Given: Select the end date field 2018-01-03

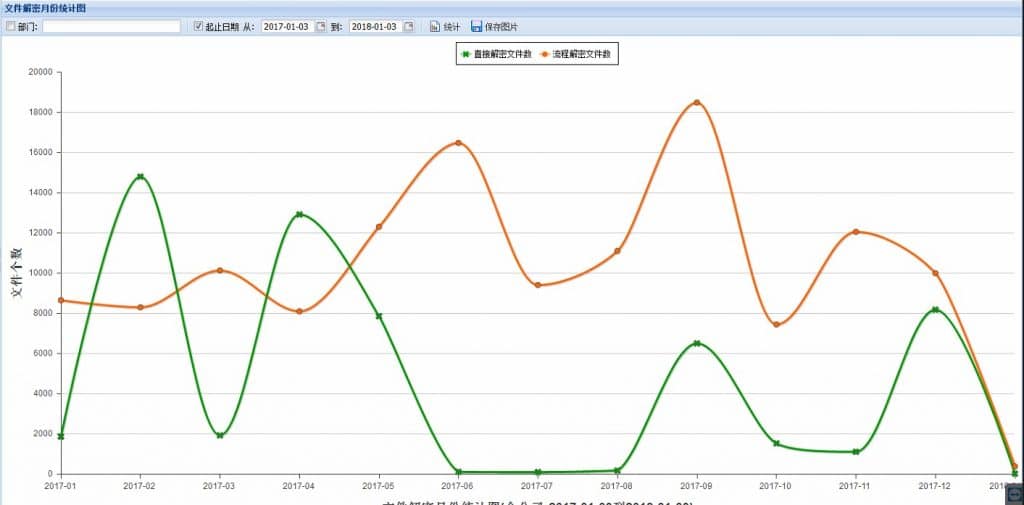Looking at the screenshot, I should tap(376, 27).
